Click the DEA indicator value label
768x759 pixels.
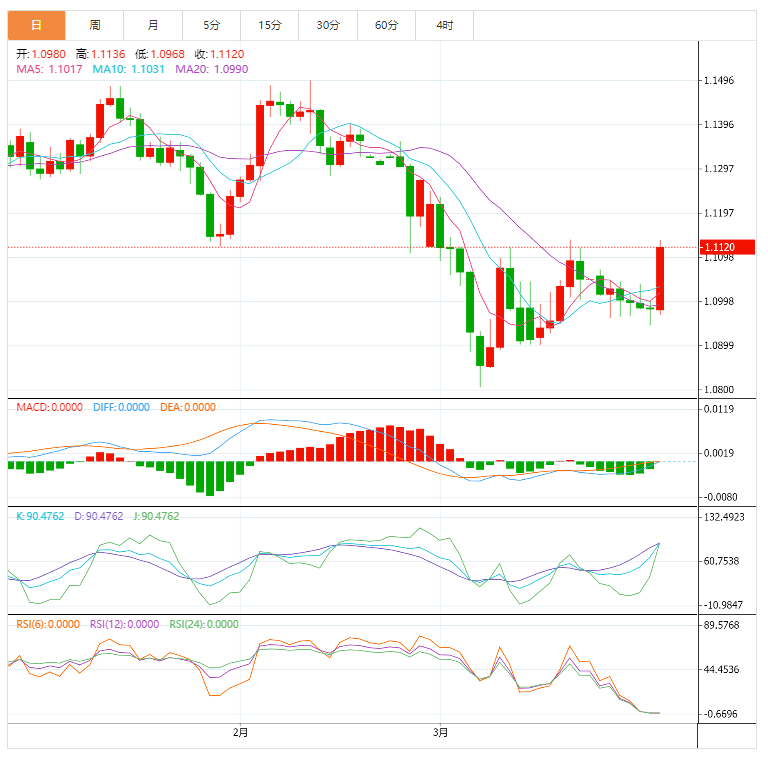pos(188,407)
